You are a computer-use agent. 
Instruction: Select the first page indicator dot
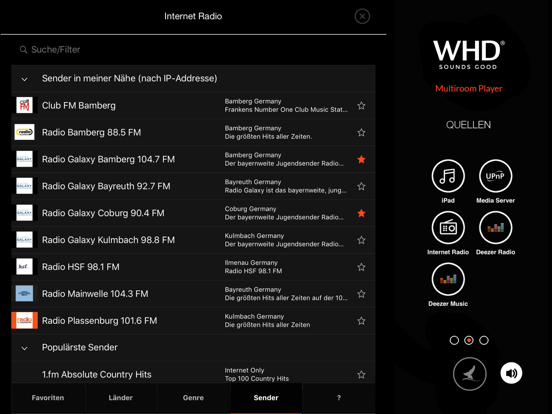454,340
